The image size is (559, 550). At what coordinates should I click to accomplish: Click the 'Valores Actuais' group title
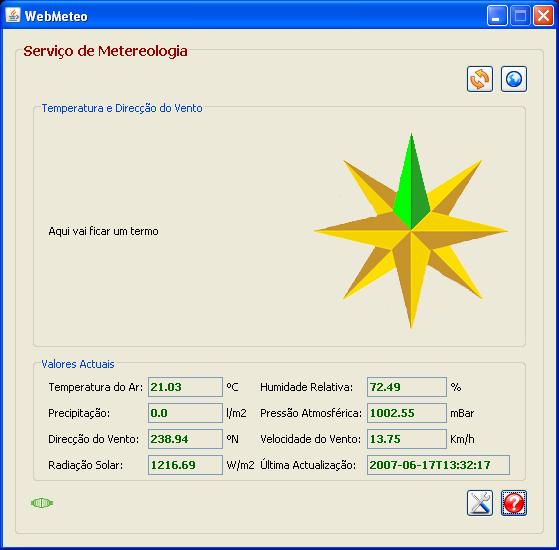[78, 364]
